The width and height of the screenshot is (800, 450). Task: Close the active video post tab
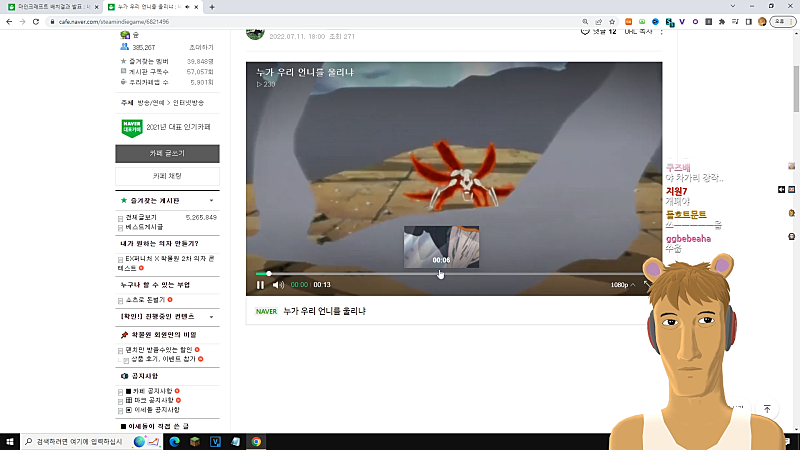[x=196, y=7]
